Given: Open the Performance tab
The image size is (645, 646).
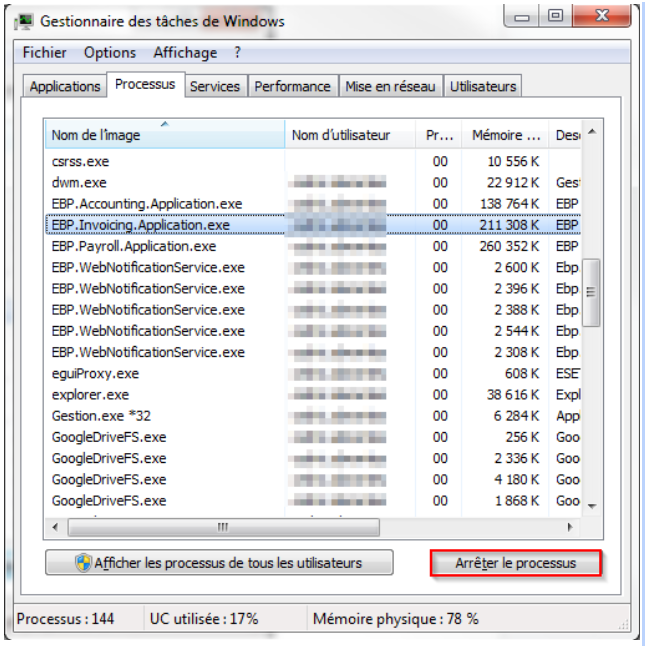Looking at the screenshot, I should 292,86.
